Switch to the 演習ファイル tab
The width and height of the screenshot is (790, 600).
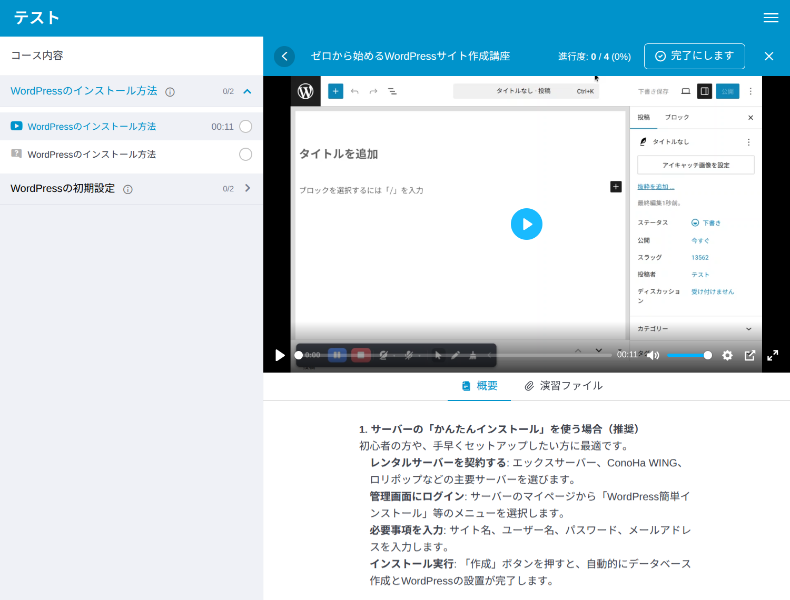click(563, 386)
